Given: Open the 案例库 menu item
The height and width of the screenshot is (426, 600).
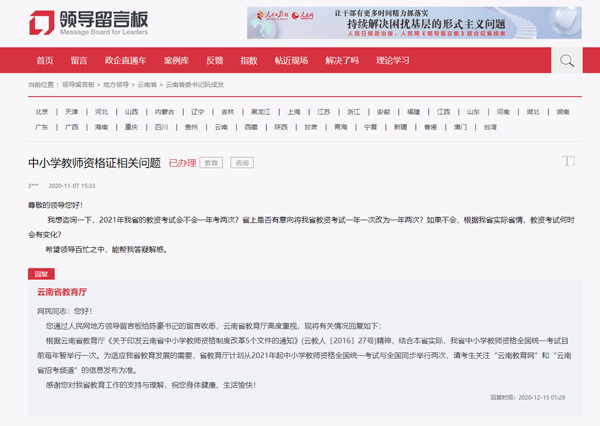Looking at the screenshot, I should click(x=176, y=60).
